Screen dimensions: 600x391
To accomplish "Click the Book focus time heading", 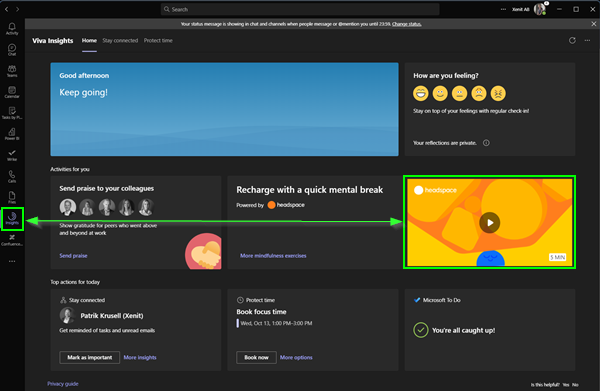I will (x=261, y=312).
